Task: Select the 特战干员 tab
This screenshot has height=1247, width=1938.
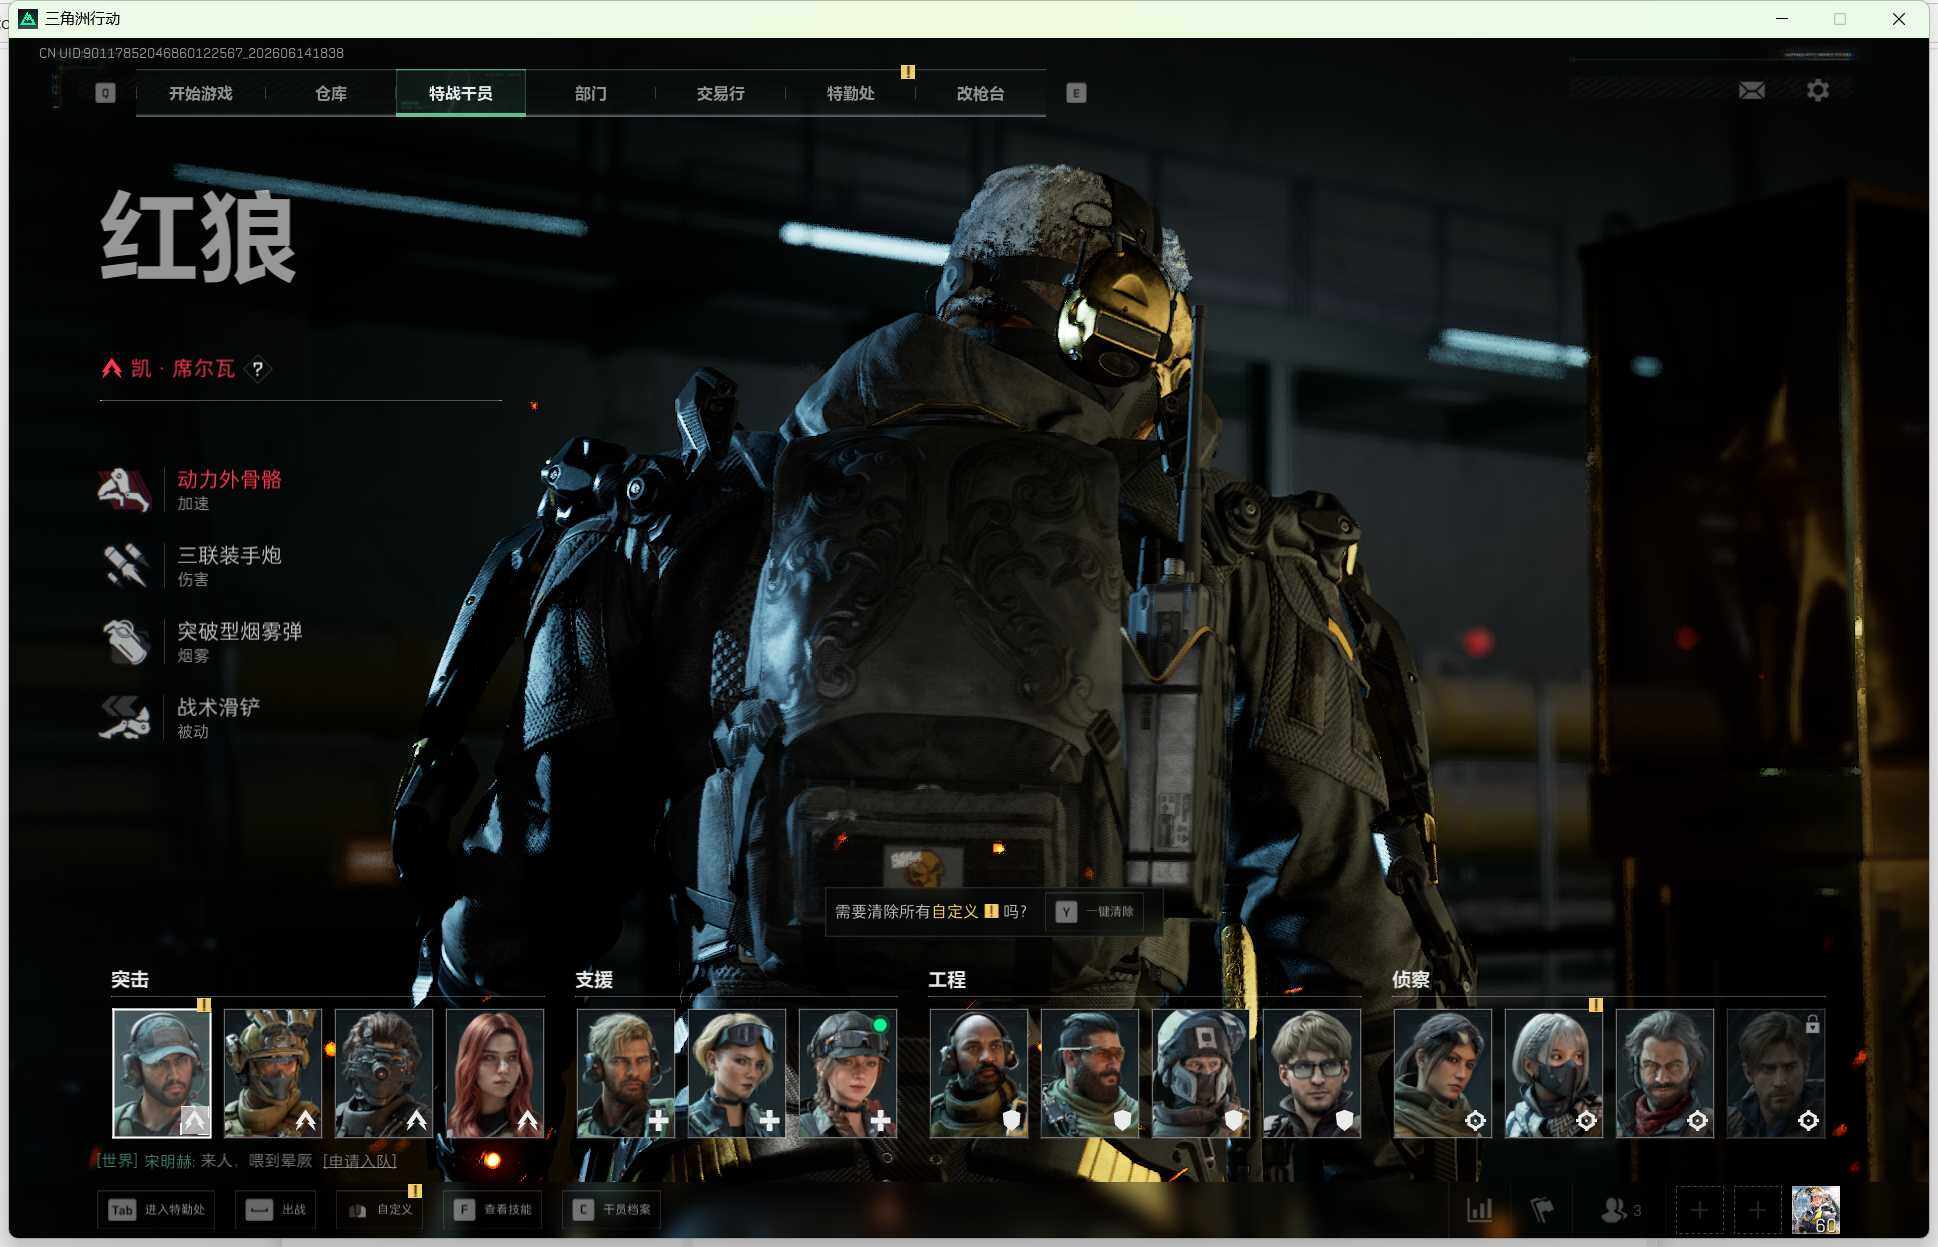Action: pyautogui.click(x=460, y=93)
